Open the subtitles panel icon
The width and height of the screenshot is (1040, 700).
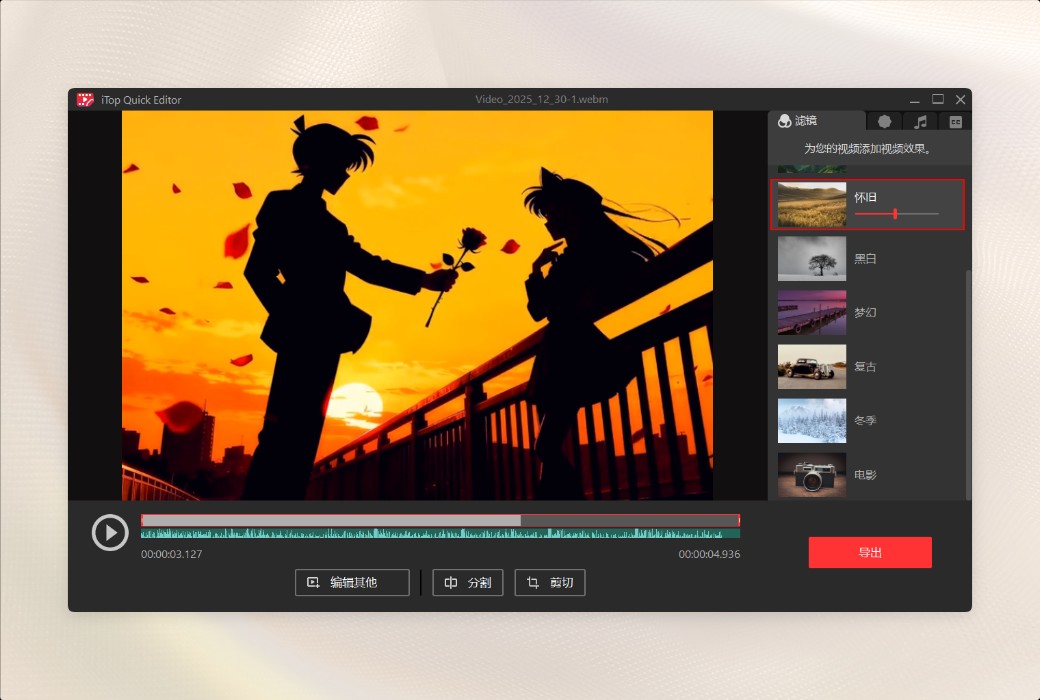tap(956, 120)
